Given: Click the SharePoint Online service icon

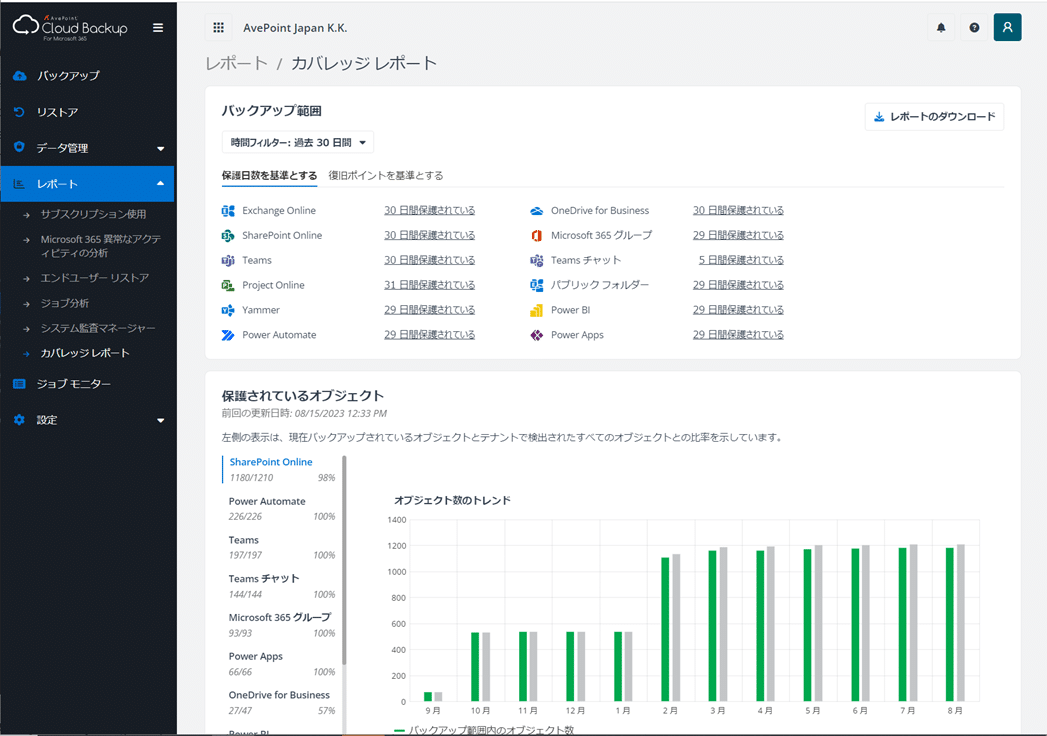Looking at the screenshot, I should pos(228,236).
